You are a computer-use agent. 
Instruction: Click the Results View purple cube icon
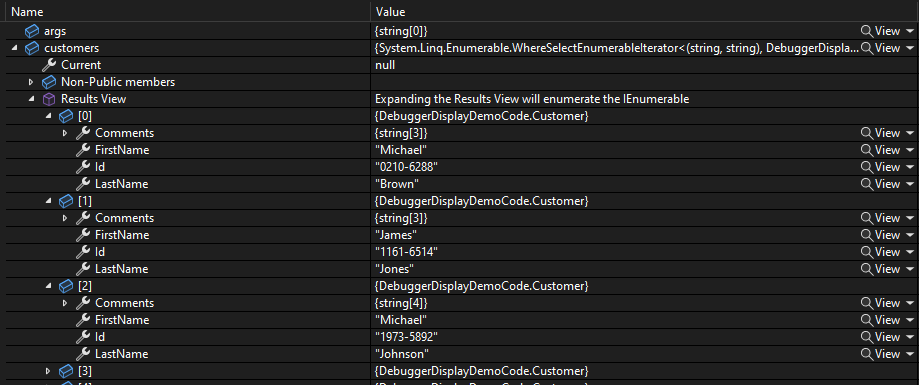click(49, 99)
